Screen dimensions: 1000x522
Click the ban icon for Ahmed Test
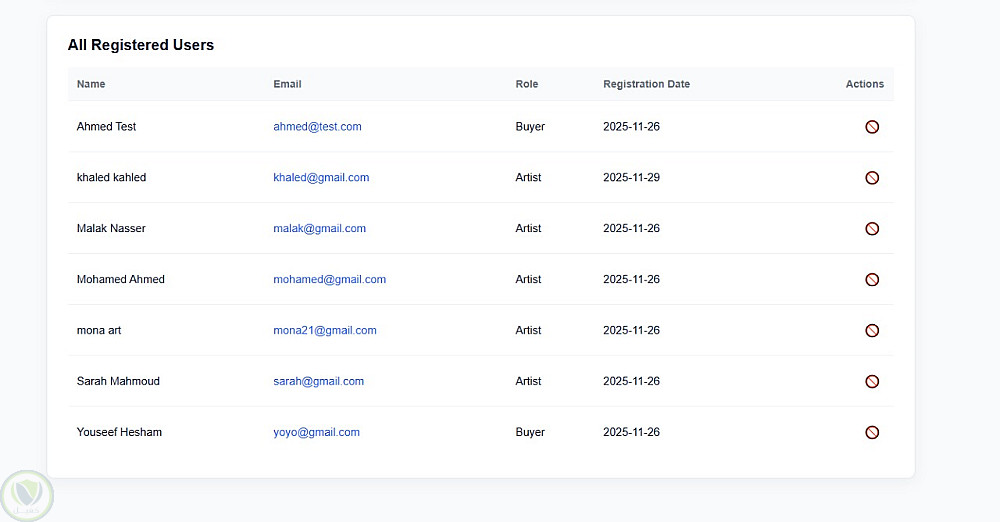[x=872, y=127]
